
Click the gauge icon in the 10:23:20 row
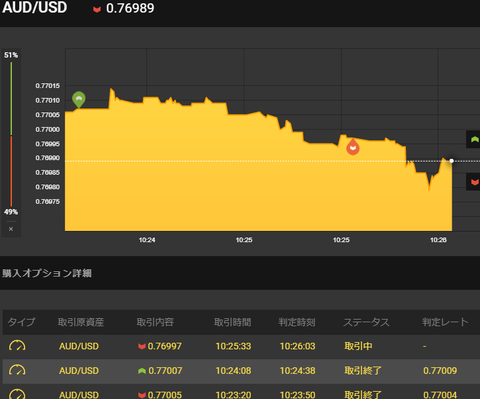(17, 394)
